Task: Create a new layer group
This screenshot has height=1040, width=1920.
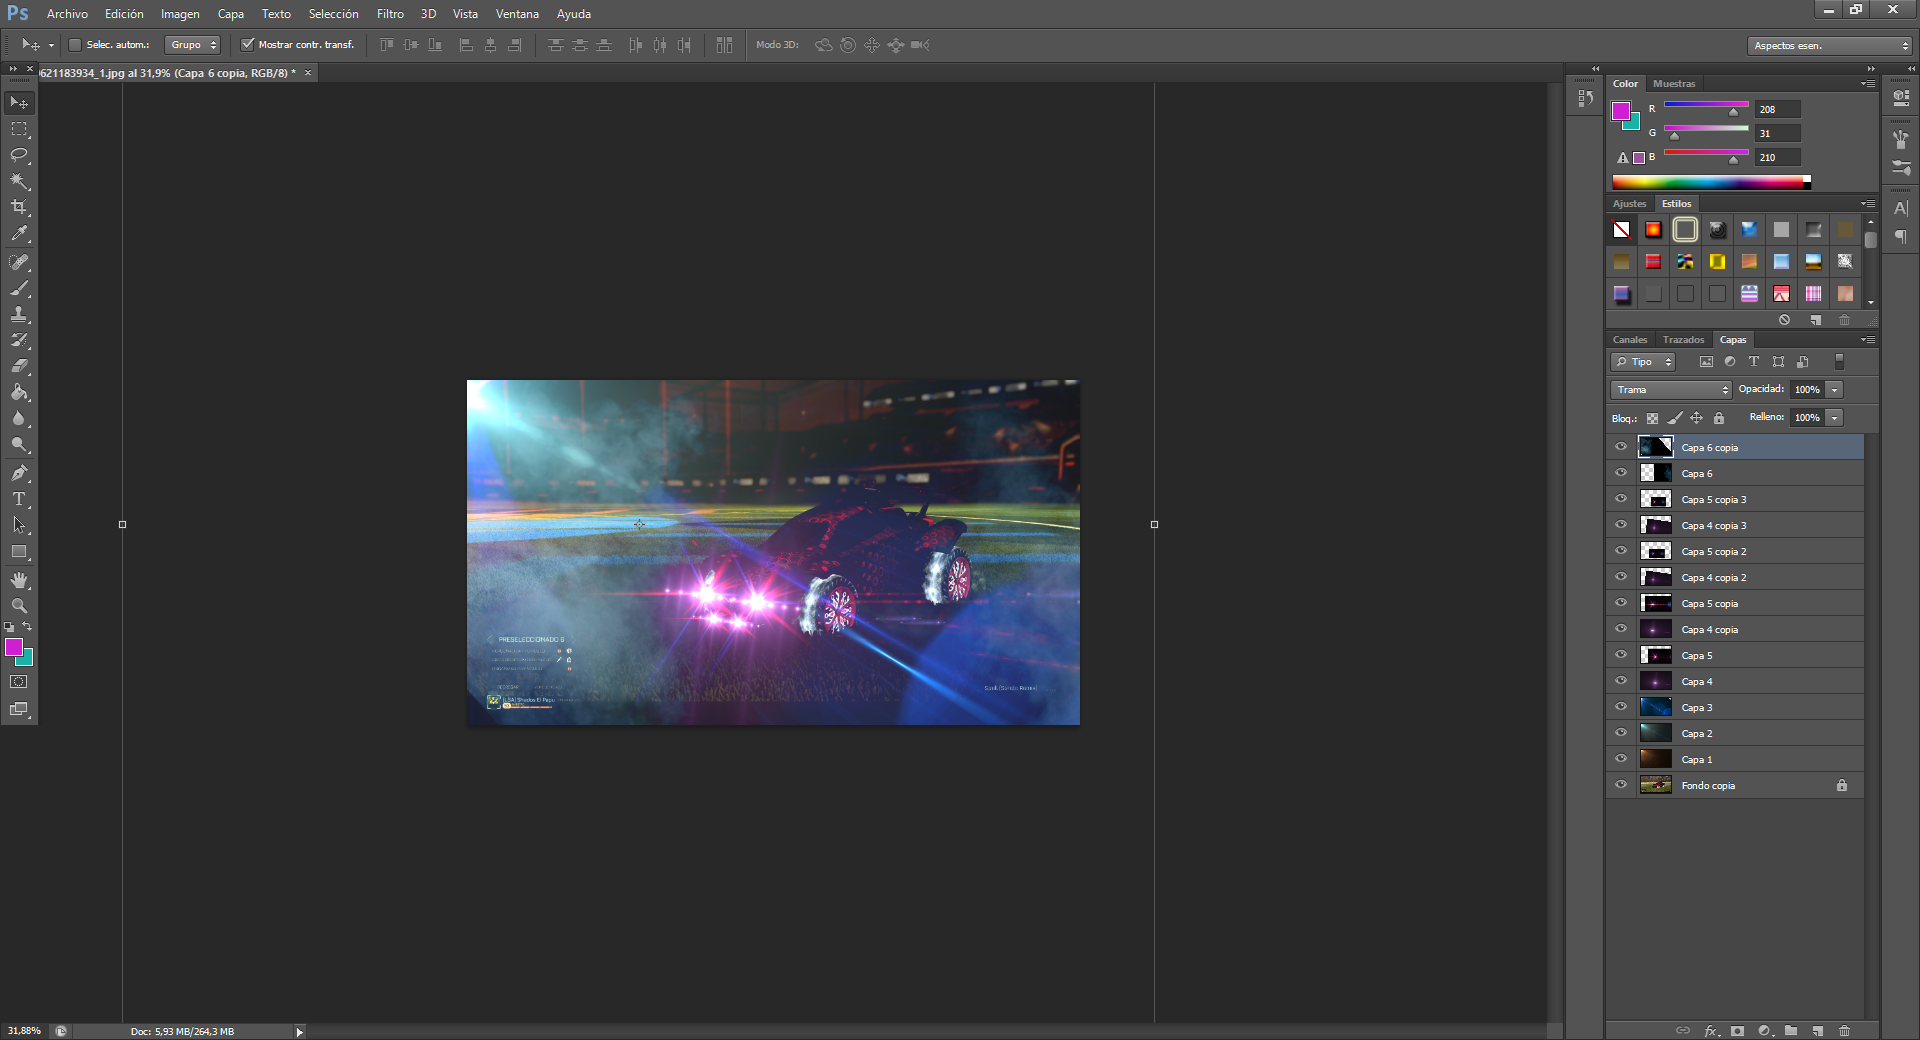Action: click(1791, 1030)
